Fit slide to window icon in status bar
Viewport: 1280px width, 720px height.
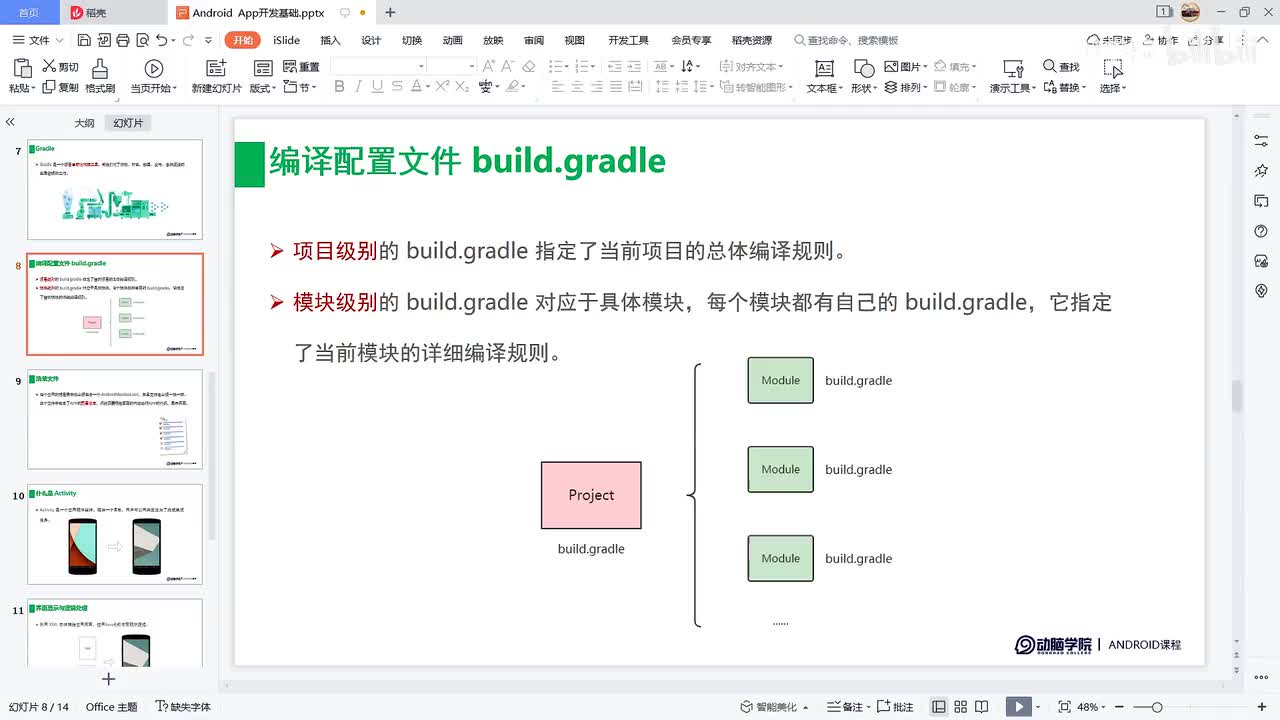coord(1064,707)
